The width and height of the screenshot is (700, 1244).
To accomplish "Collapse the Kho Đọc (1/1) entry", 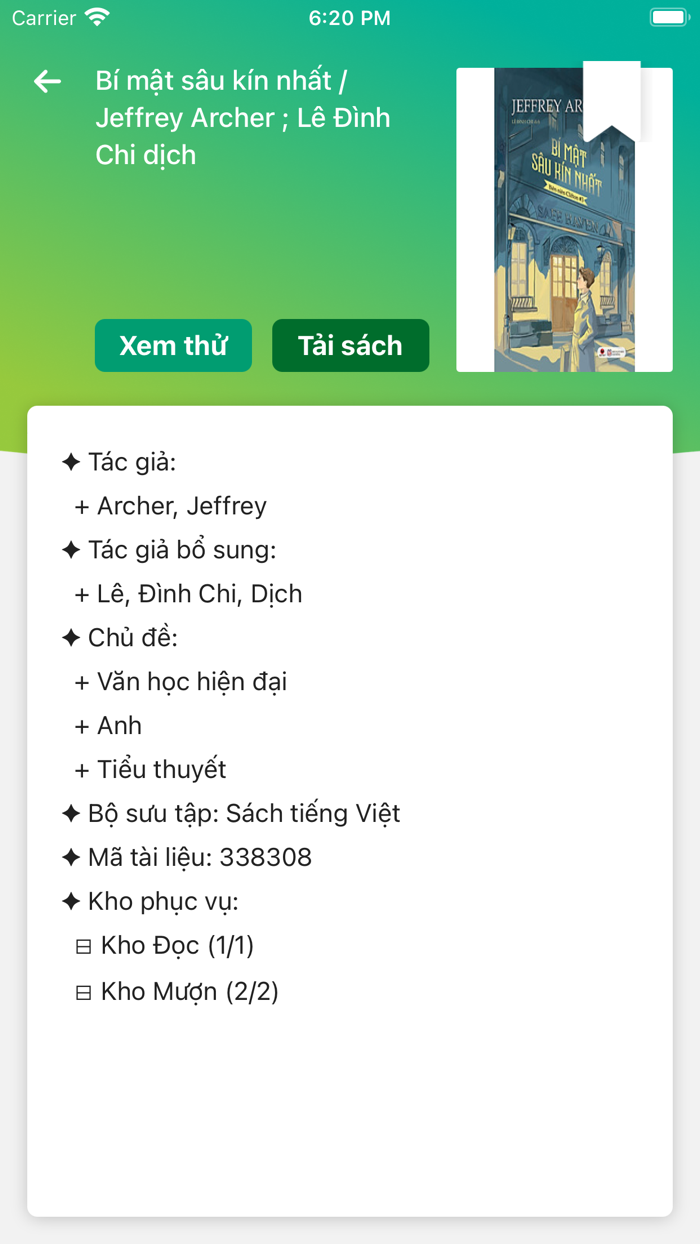I will [85, 944].
